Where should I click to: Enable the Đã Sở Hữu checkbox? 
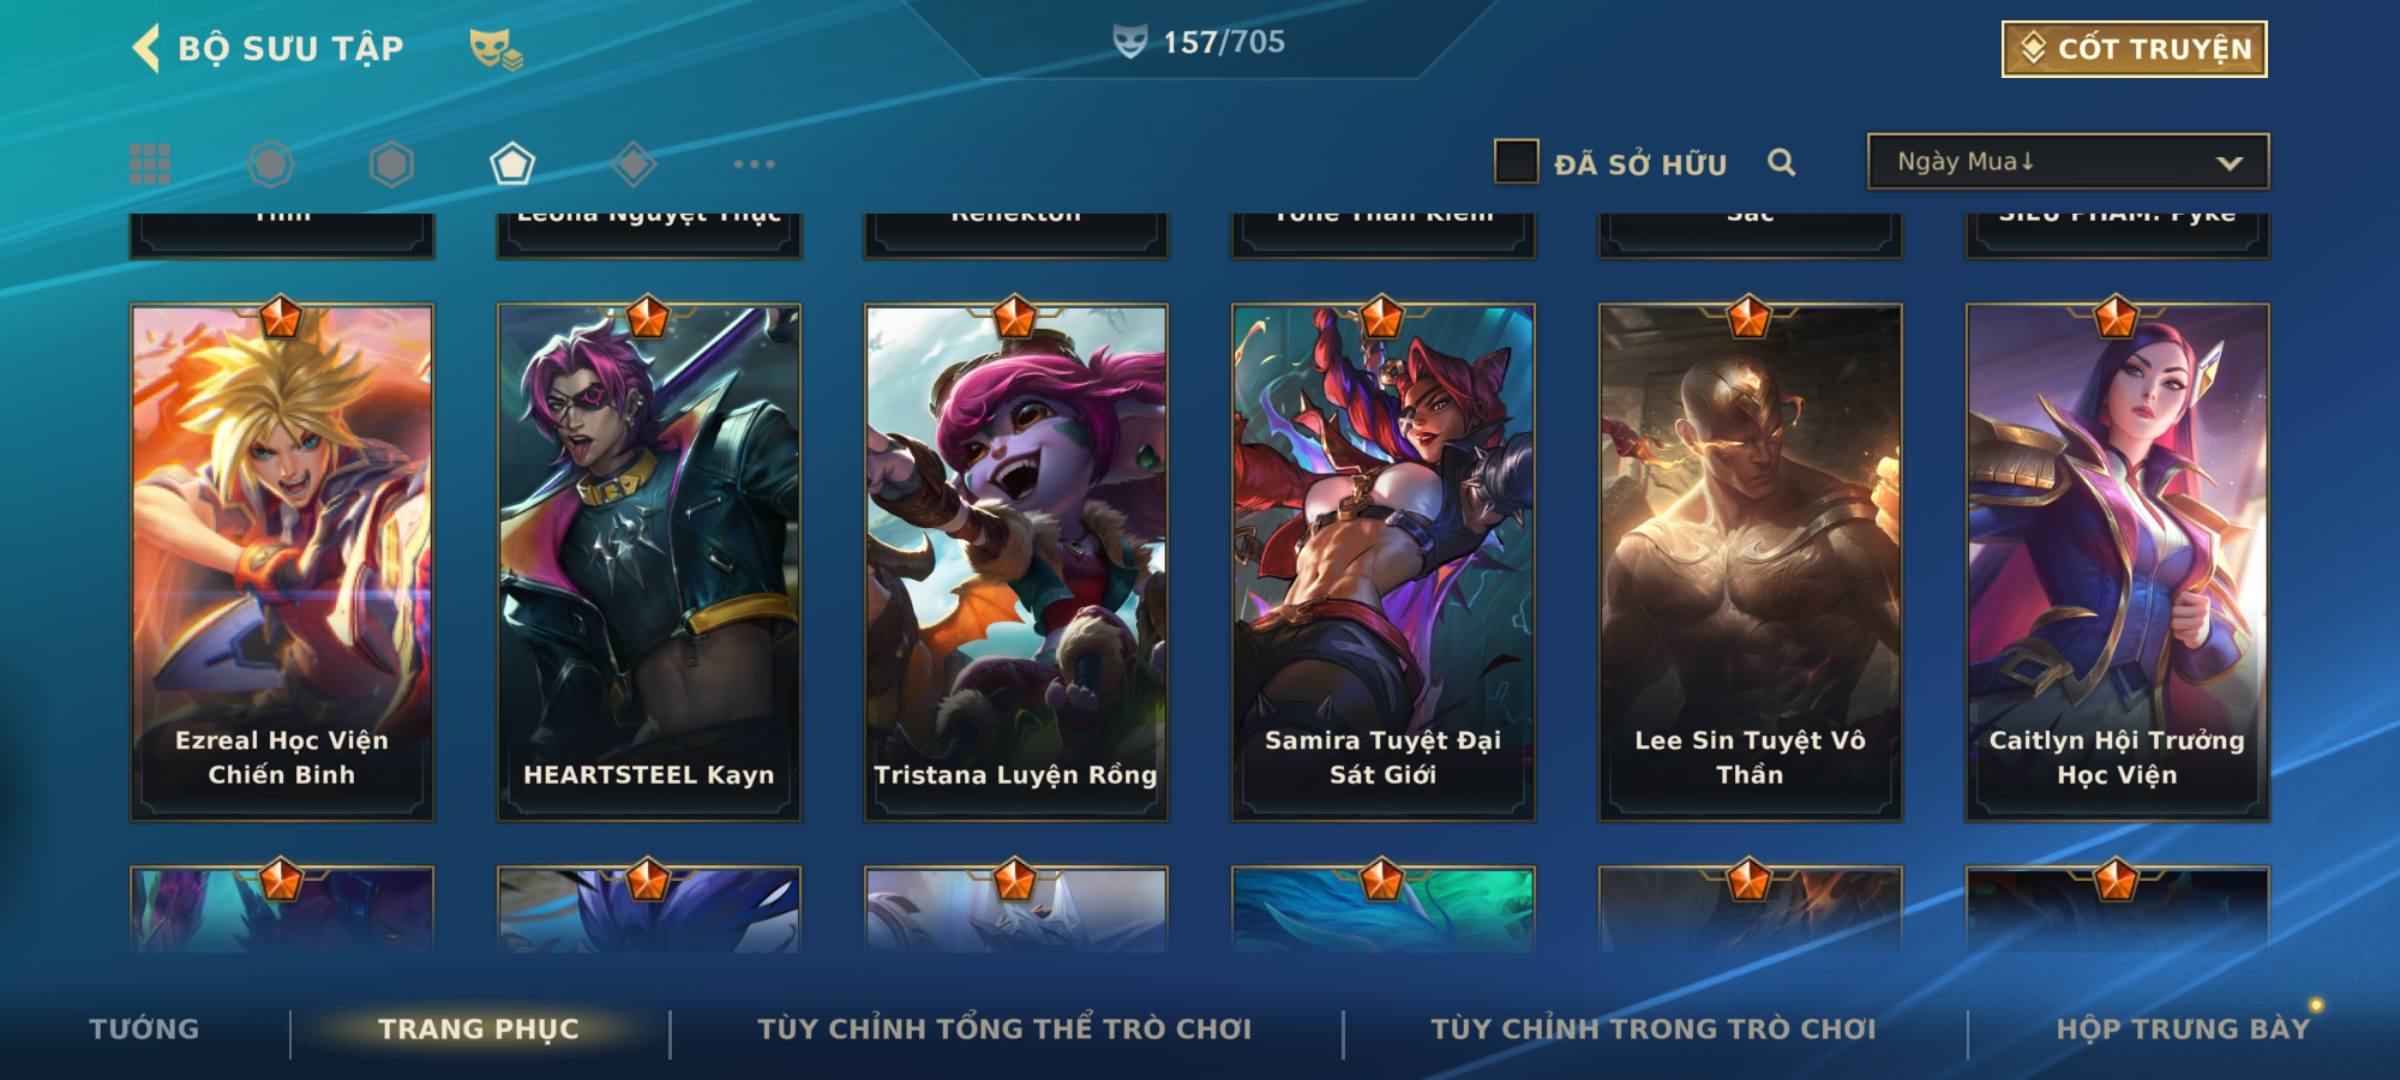(1516, 162)
